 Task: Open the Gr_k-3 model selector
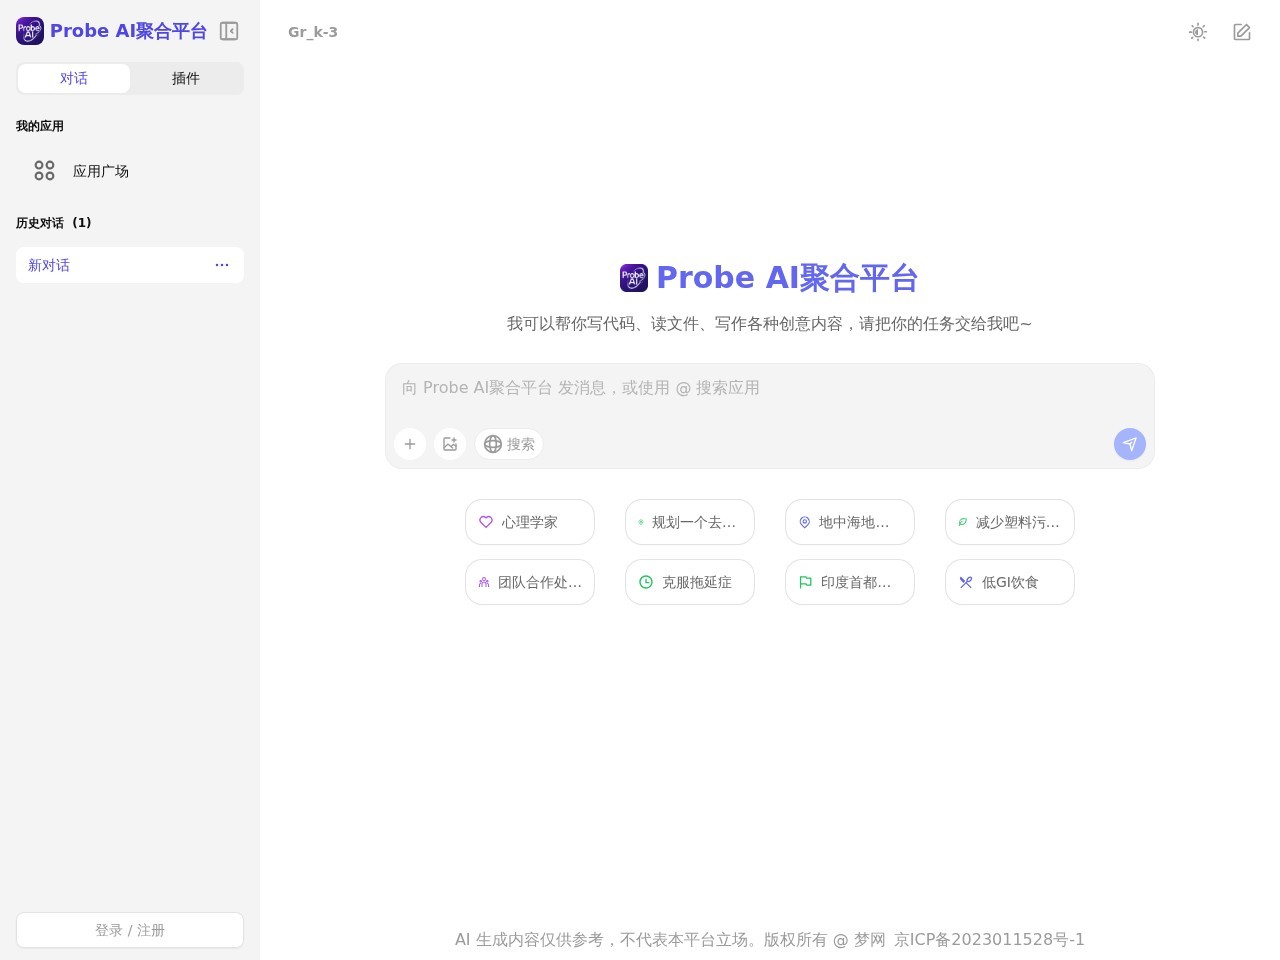tap(313, 32)
